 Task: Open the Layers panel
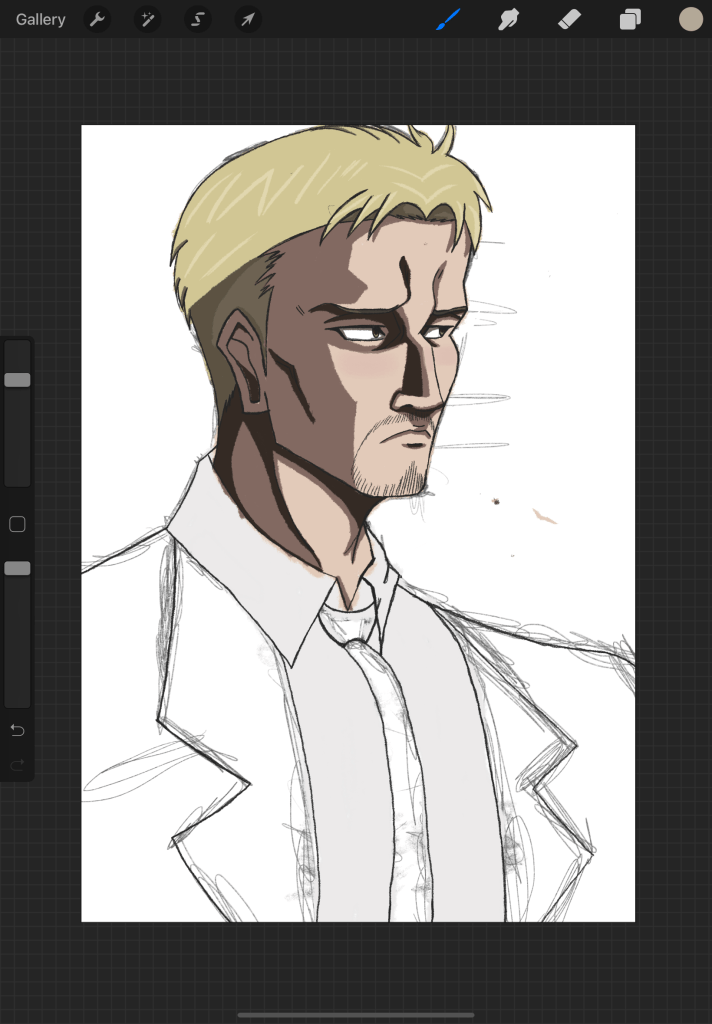630,20
